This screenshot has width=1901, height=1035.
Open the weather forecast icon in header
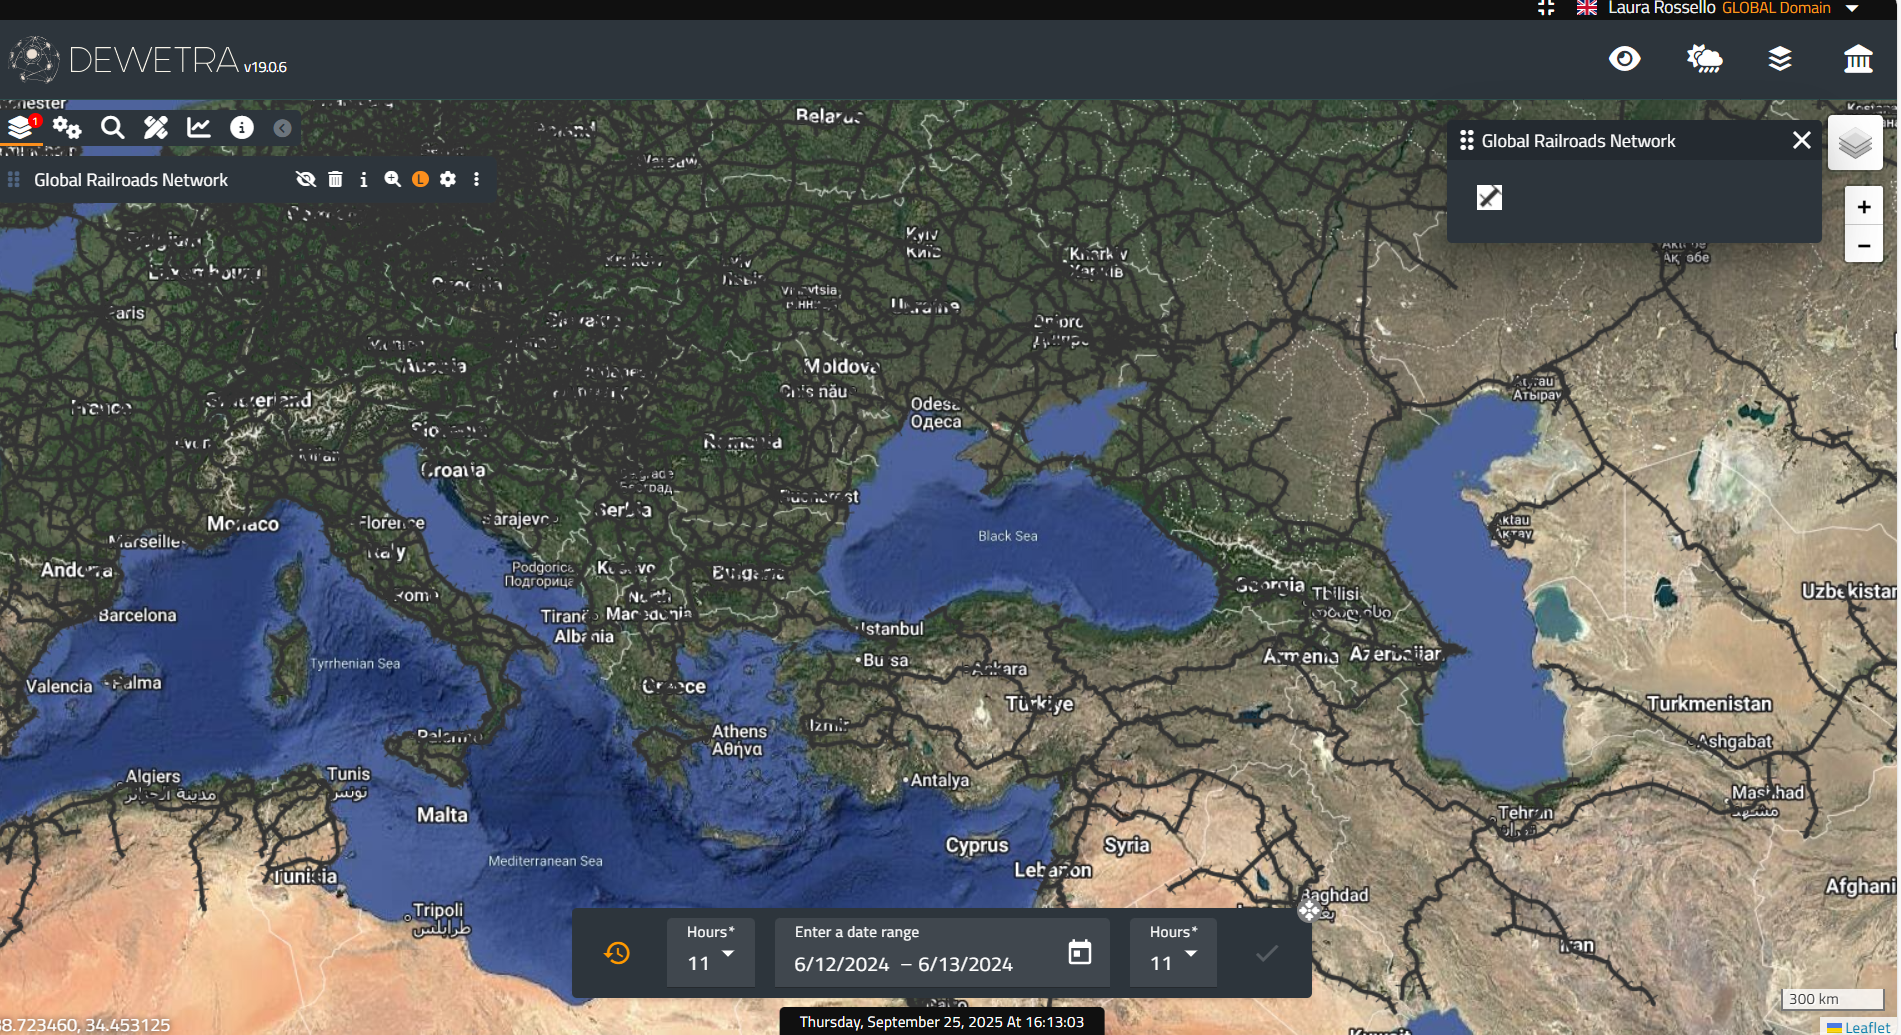(1704, 59)
